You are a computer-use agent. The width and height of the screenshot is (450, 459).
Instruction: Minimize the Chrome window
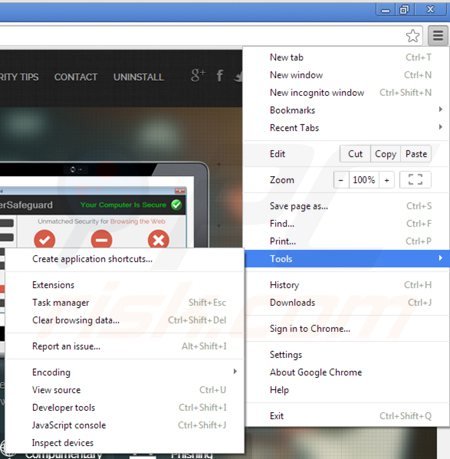pyautogui.click(x=385, y=10)
